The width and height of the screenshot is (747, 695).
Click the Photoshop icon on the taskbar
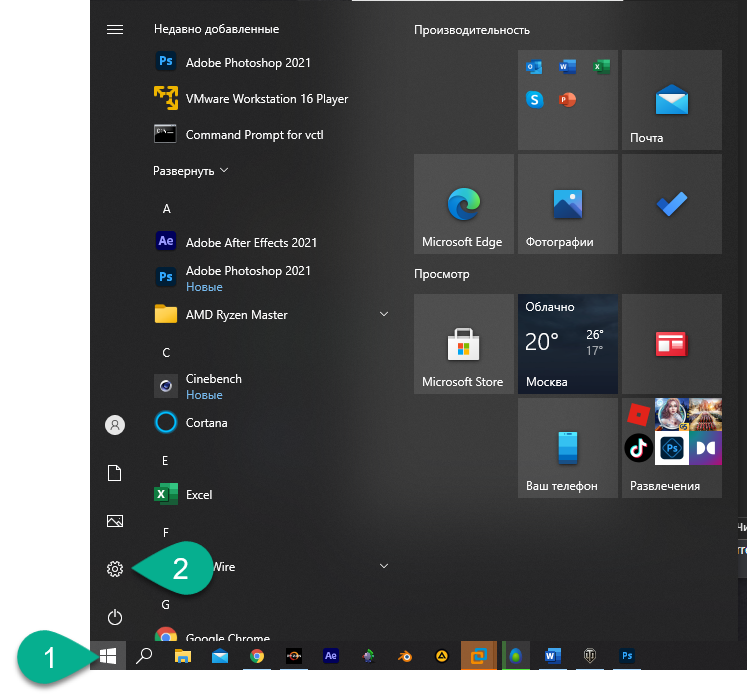(627, 656)
